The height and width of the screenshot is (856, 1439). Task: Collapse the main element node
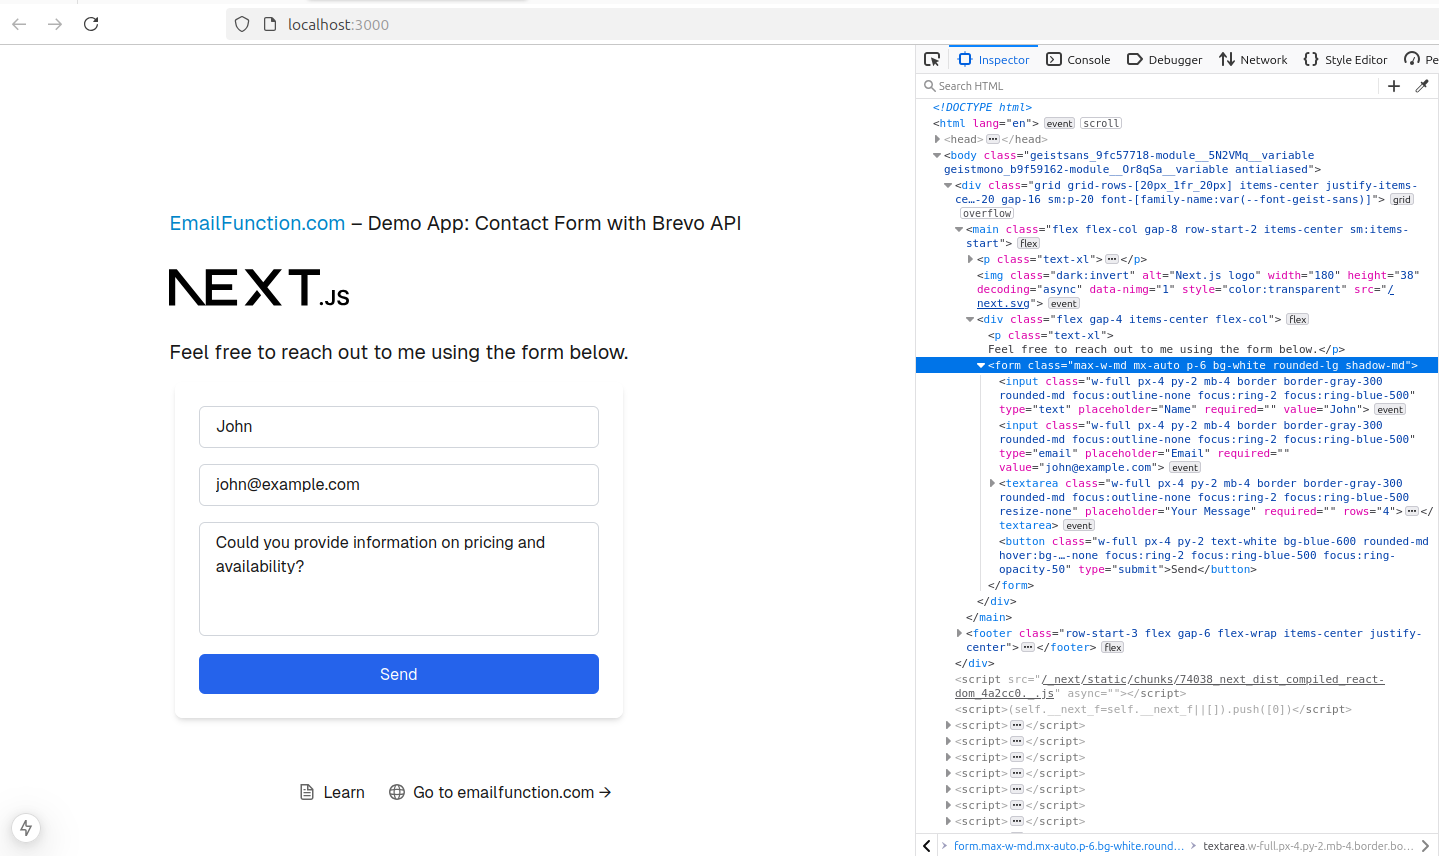(959, 229)
